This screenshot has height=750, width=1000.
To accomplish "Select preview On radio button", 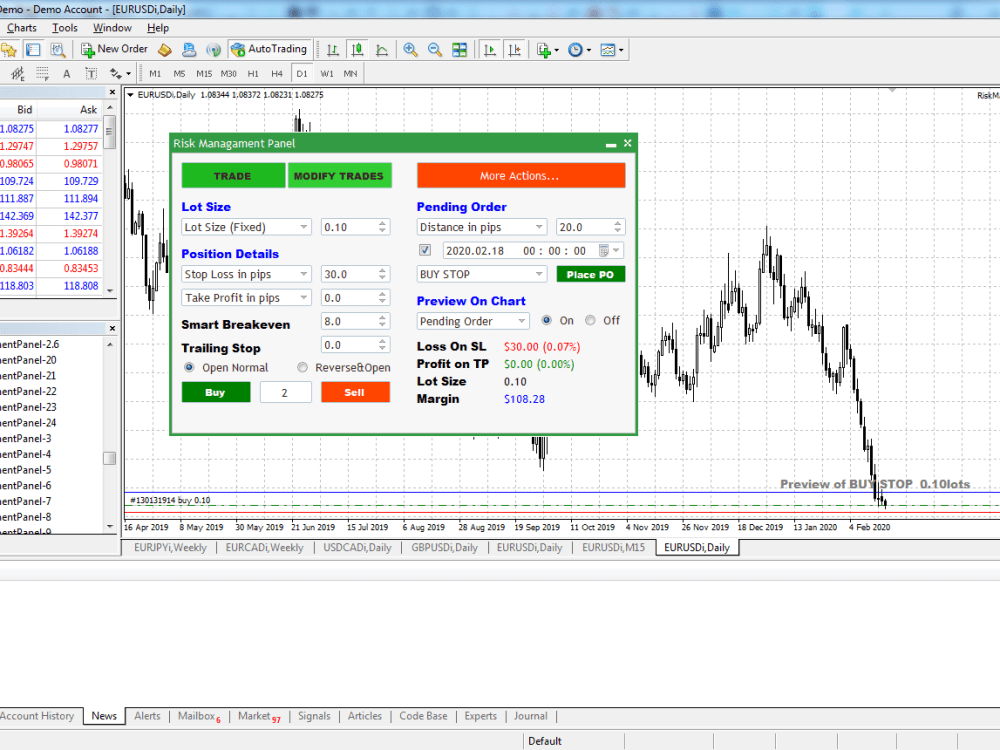I will 547,320.
